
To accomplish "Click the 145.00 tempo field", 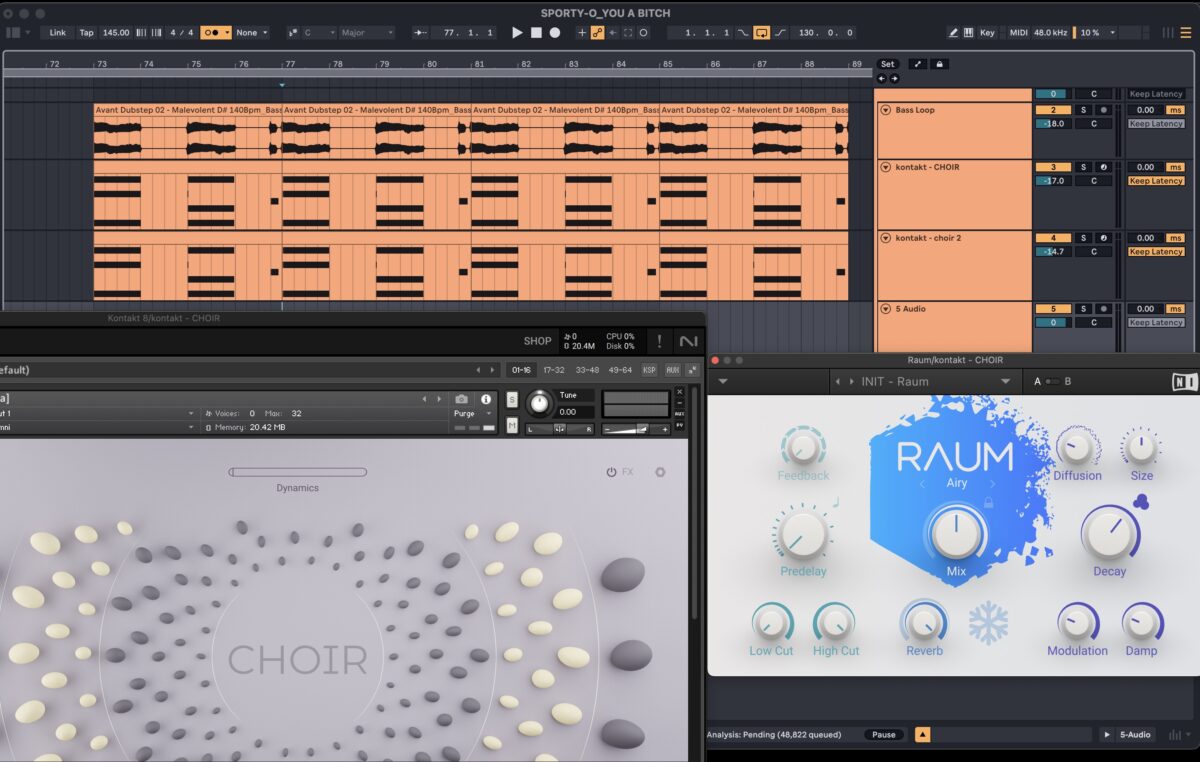I will 116,32.
